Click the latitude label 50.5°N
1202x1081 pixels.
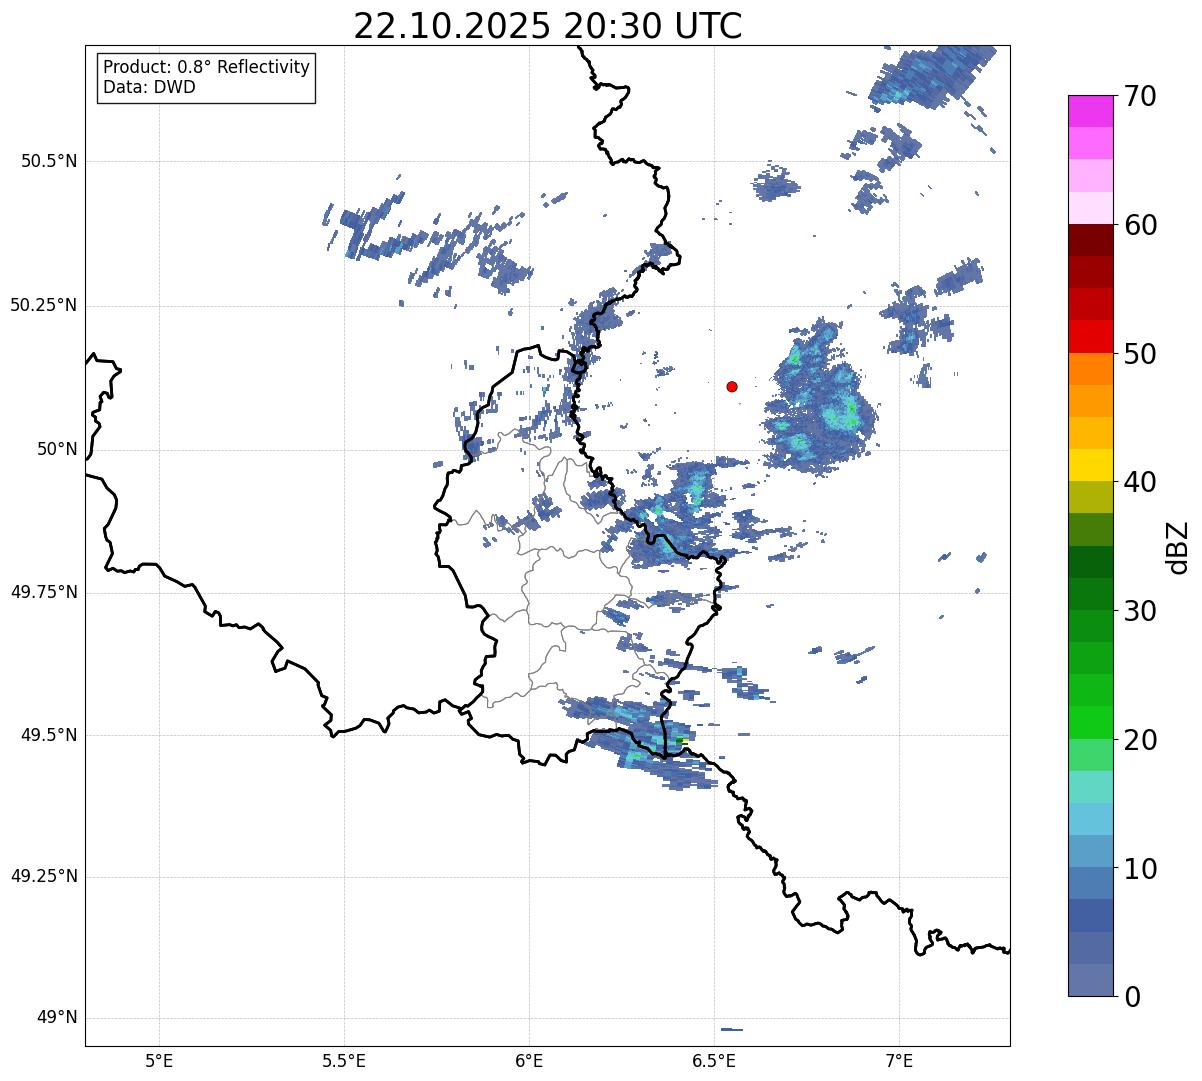[x=49, y=161]
